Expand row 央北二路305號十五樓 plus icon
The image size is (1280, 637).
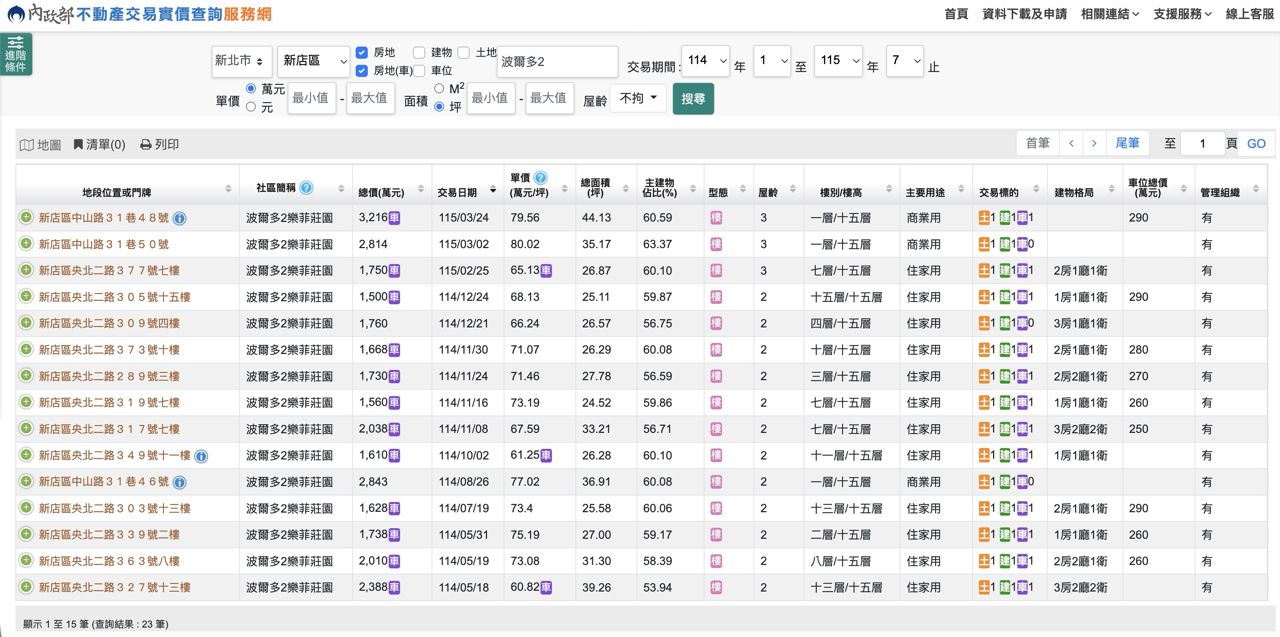click(x=26, y=296)
